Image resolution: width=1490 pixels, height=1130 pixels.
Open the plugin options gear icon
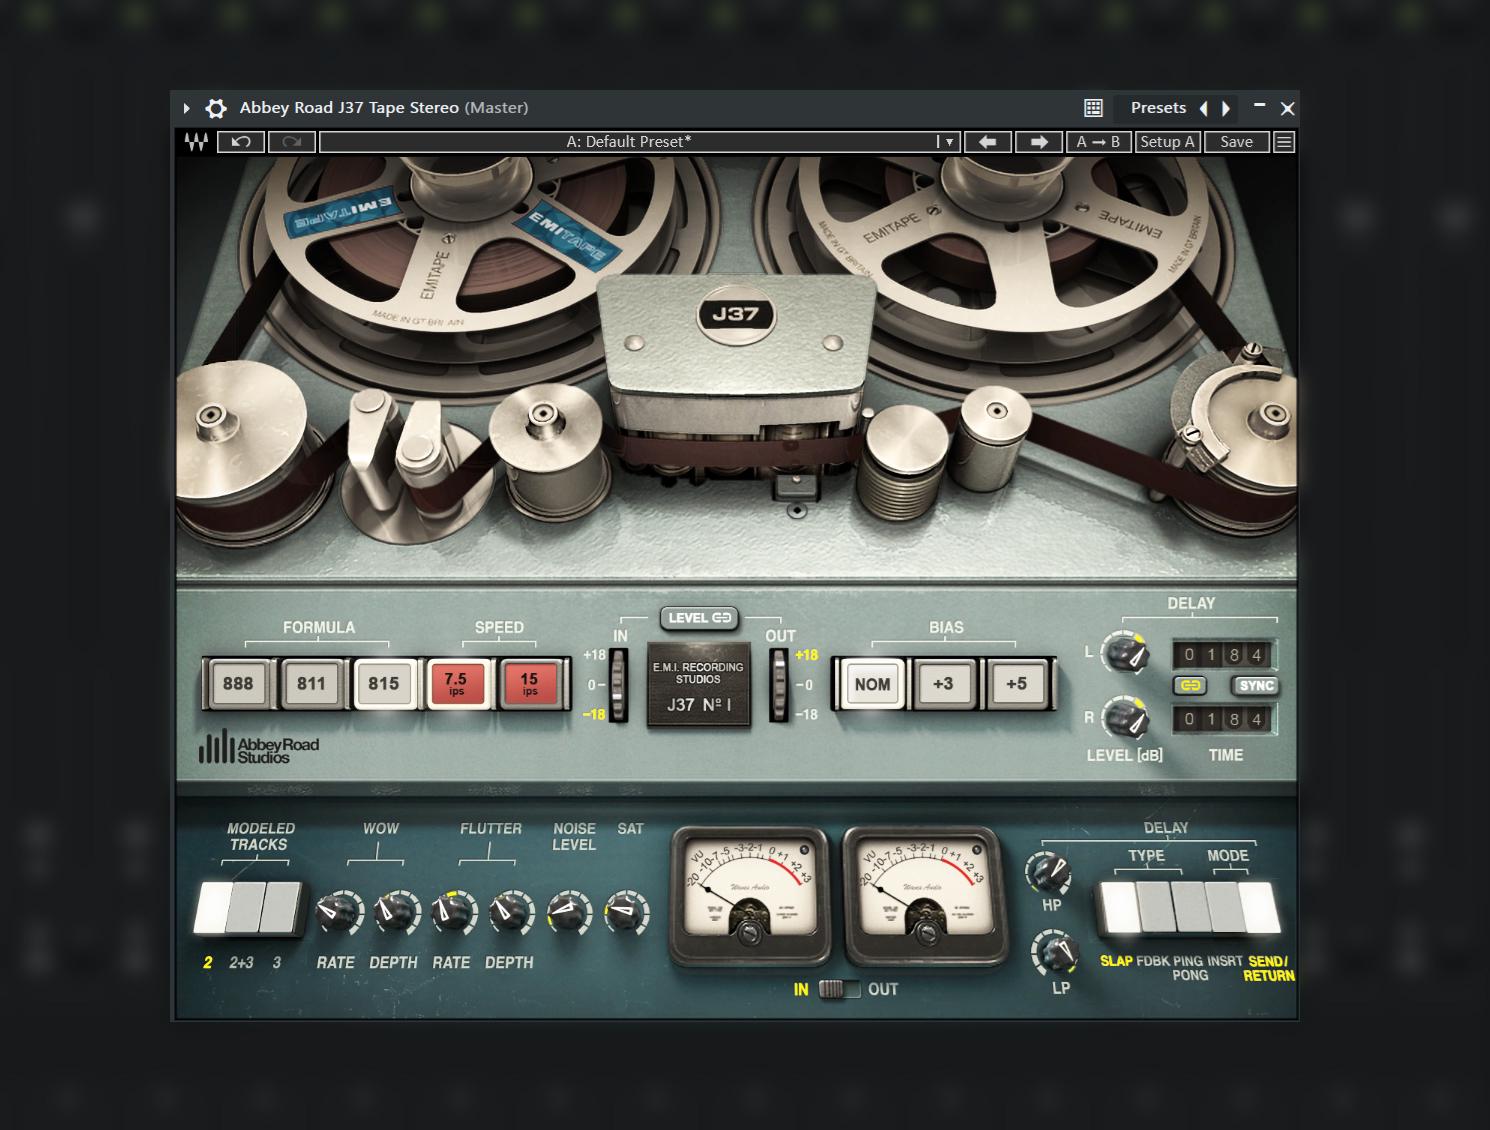pyautogui.click(x=216, y=108)
